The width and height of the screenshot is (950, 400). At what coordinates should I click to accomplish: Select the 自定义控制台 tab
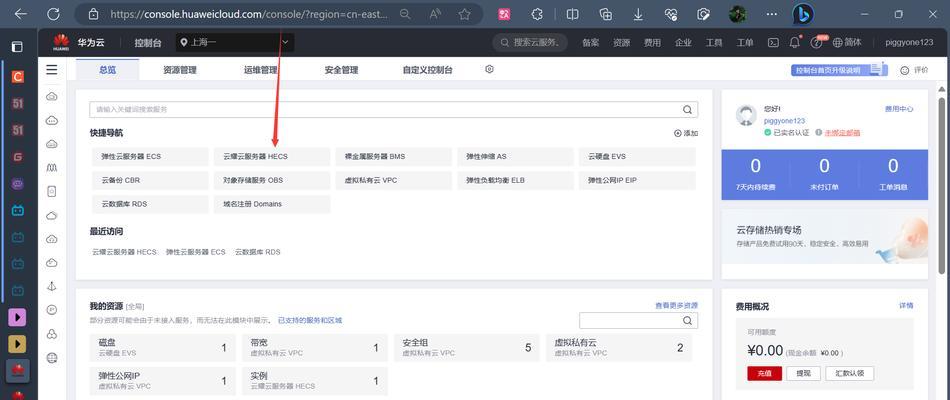click(x=428, y=70)
